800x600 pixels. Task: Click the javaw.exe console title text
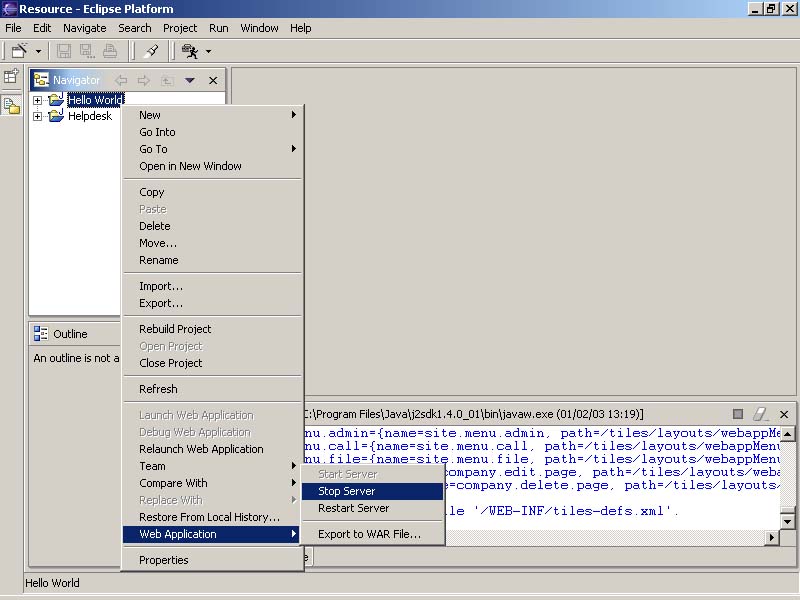pos(474,414)
